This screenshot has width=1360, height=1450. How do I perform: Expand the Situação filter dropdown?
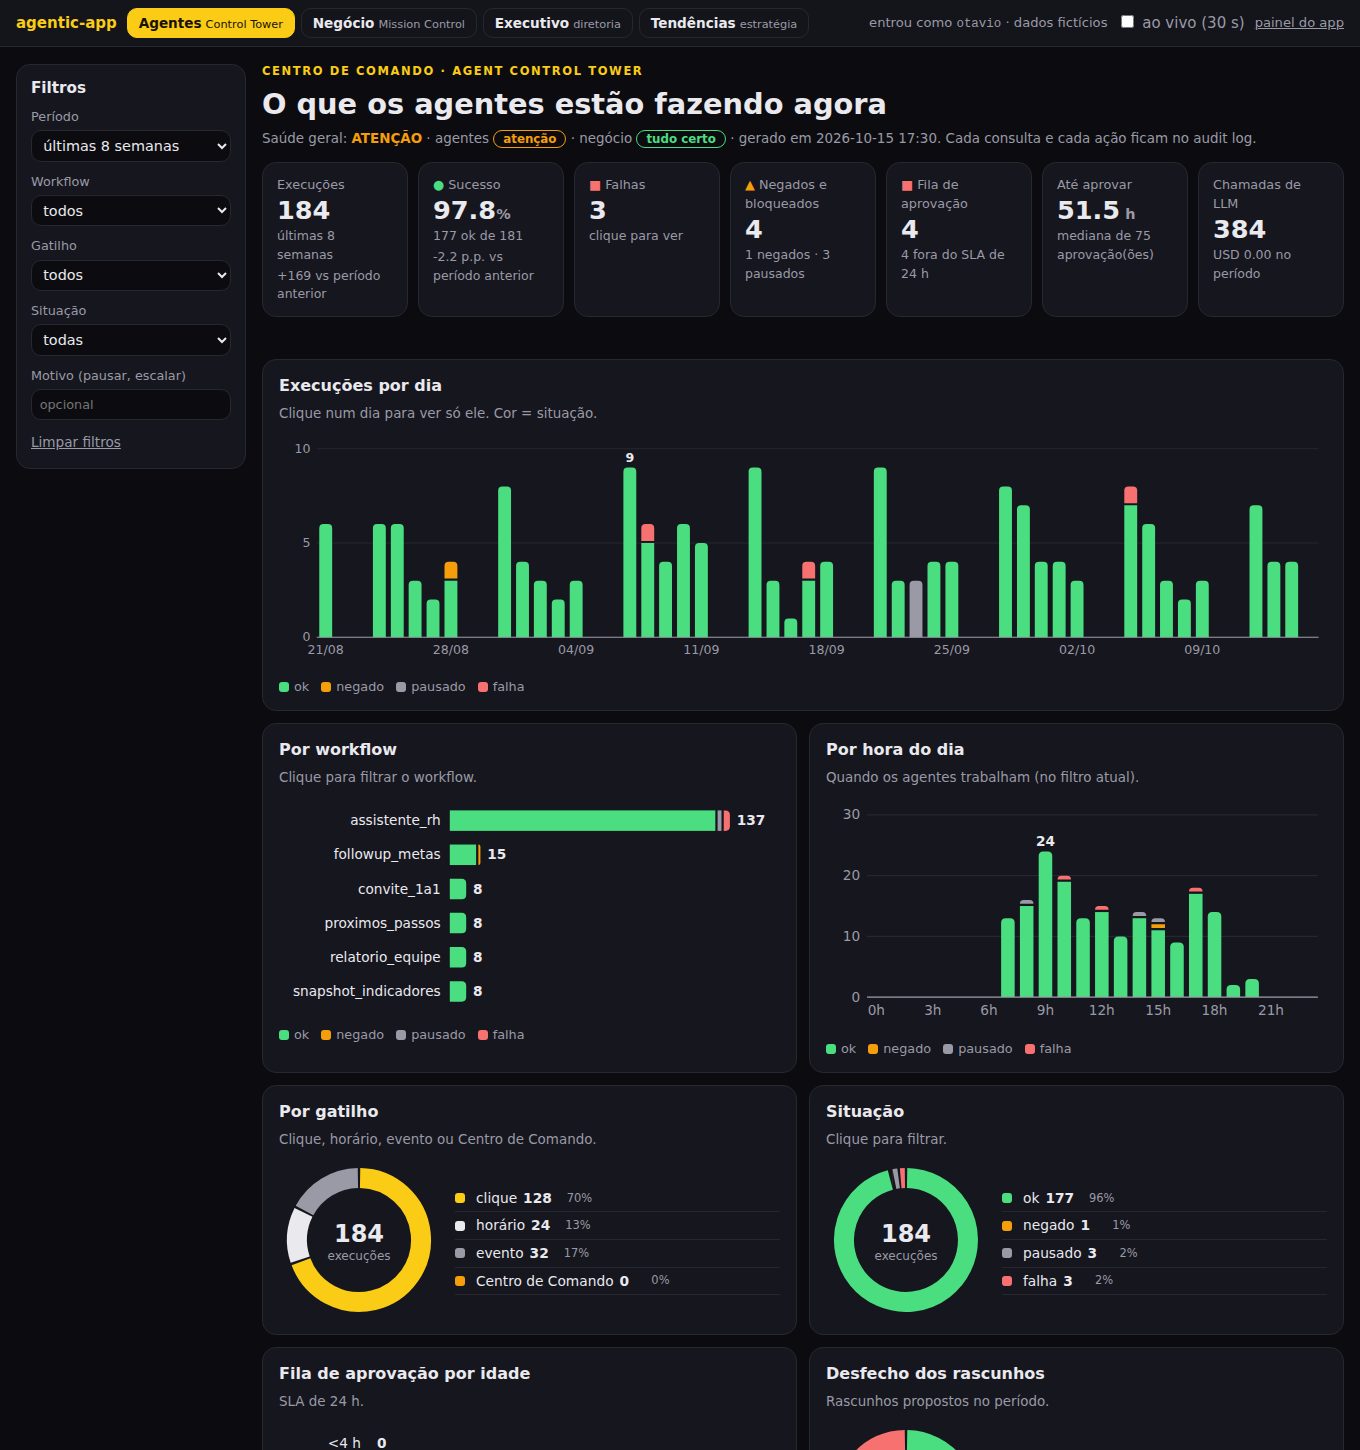(131, 340)
